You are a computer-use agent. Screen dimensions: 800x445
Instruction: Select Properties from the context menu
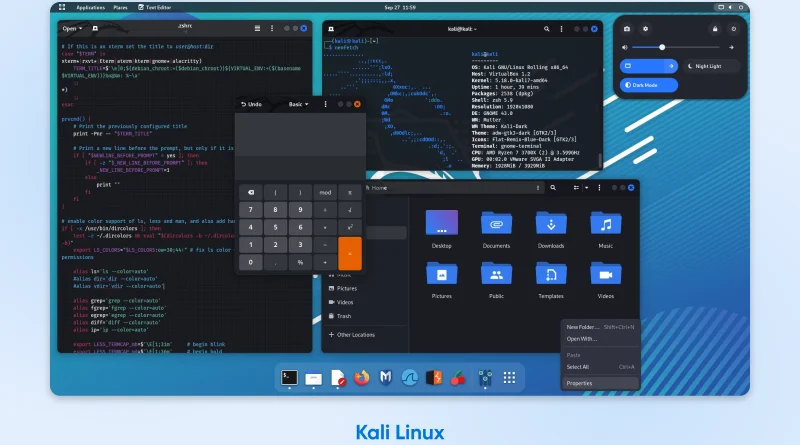point(580,383)
